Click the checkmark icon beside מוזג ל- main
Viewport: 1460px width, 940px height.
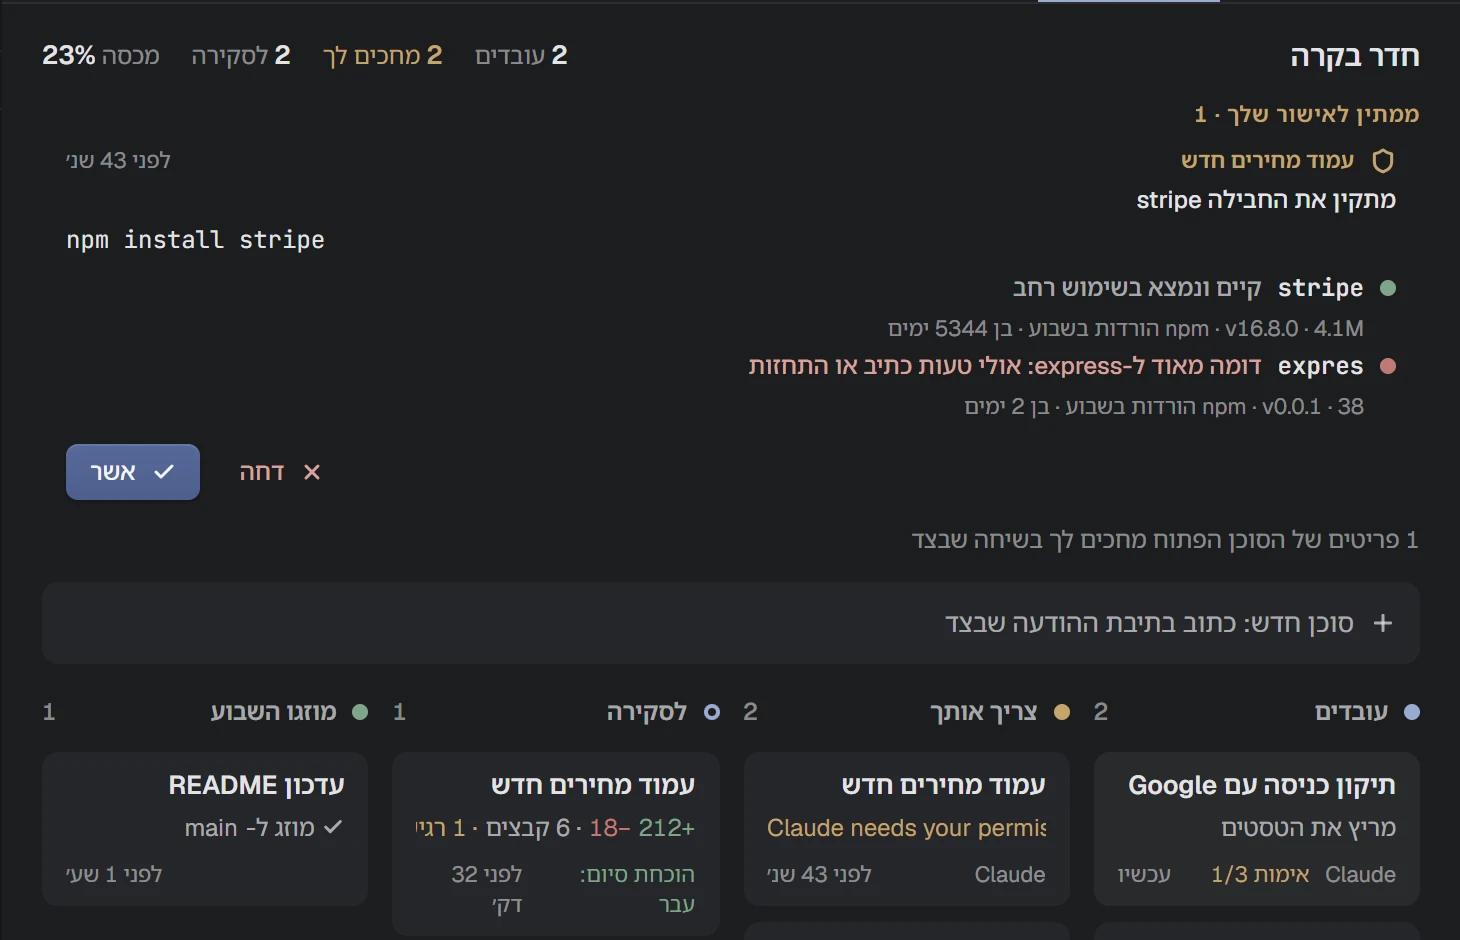(x=333, y=827)
